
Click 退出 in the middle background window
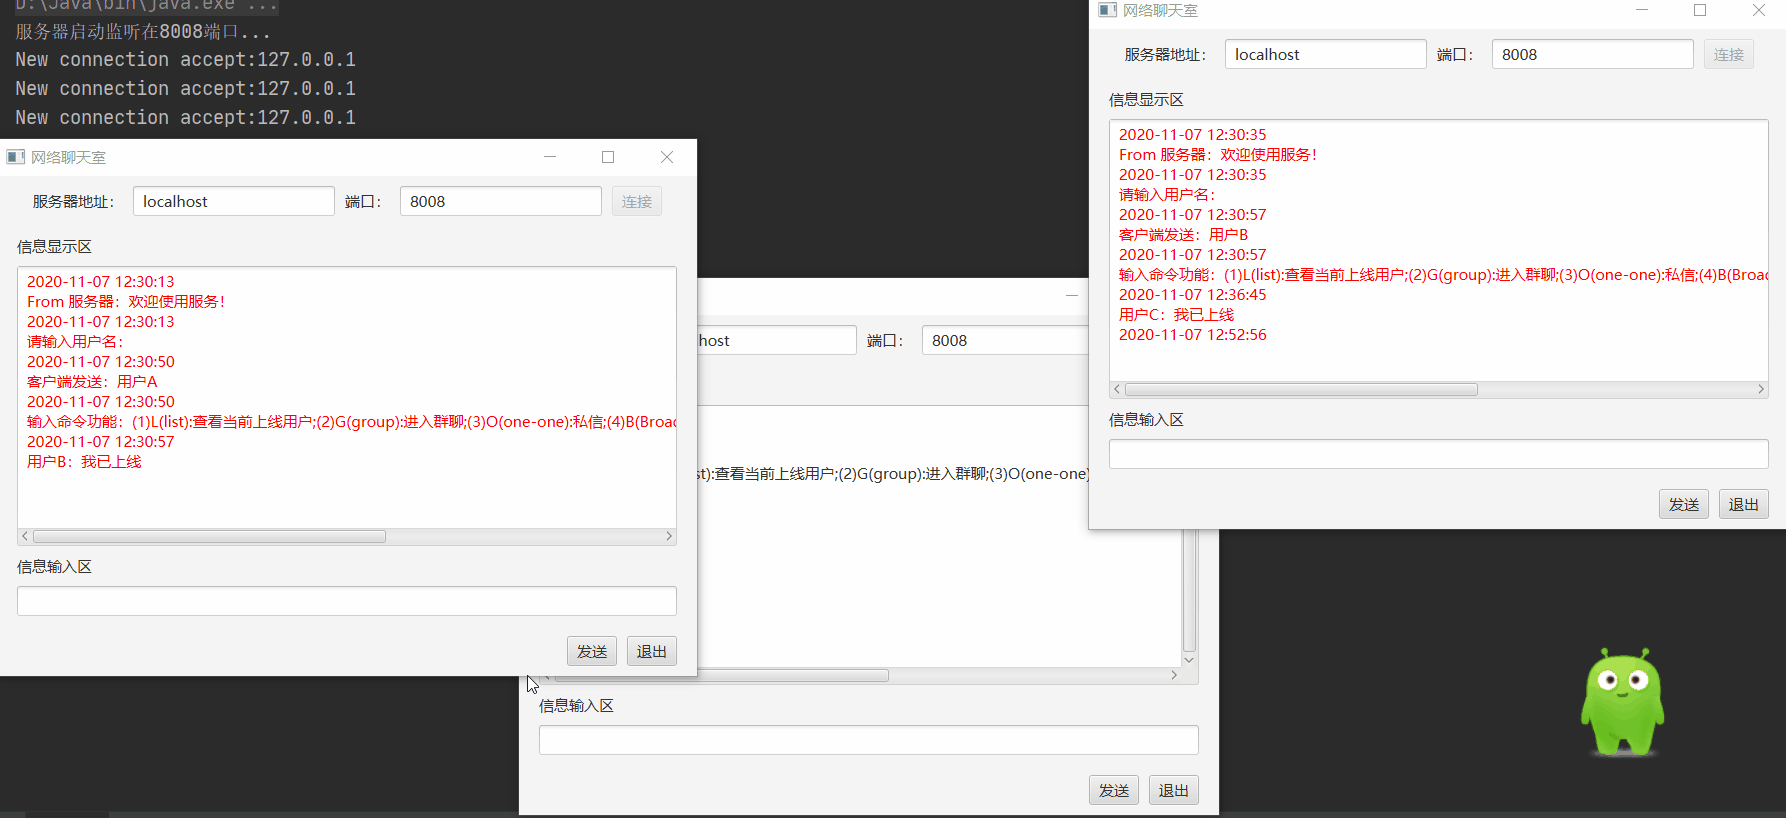coord(1174,790)
